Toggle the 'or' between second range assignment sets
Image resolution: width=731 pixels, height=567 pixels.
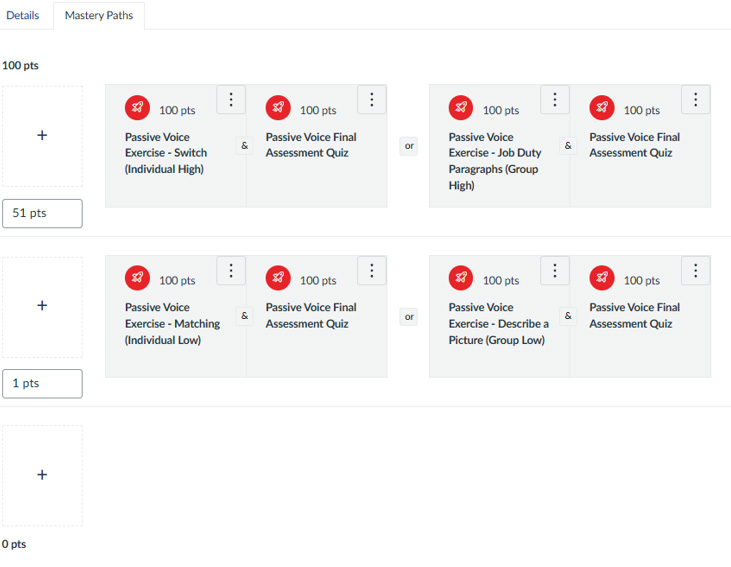click(409, 317)
